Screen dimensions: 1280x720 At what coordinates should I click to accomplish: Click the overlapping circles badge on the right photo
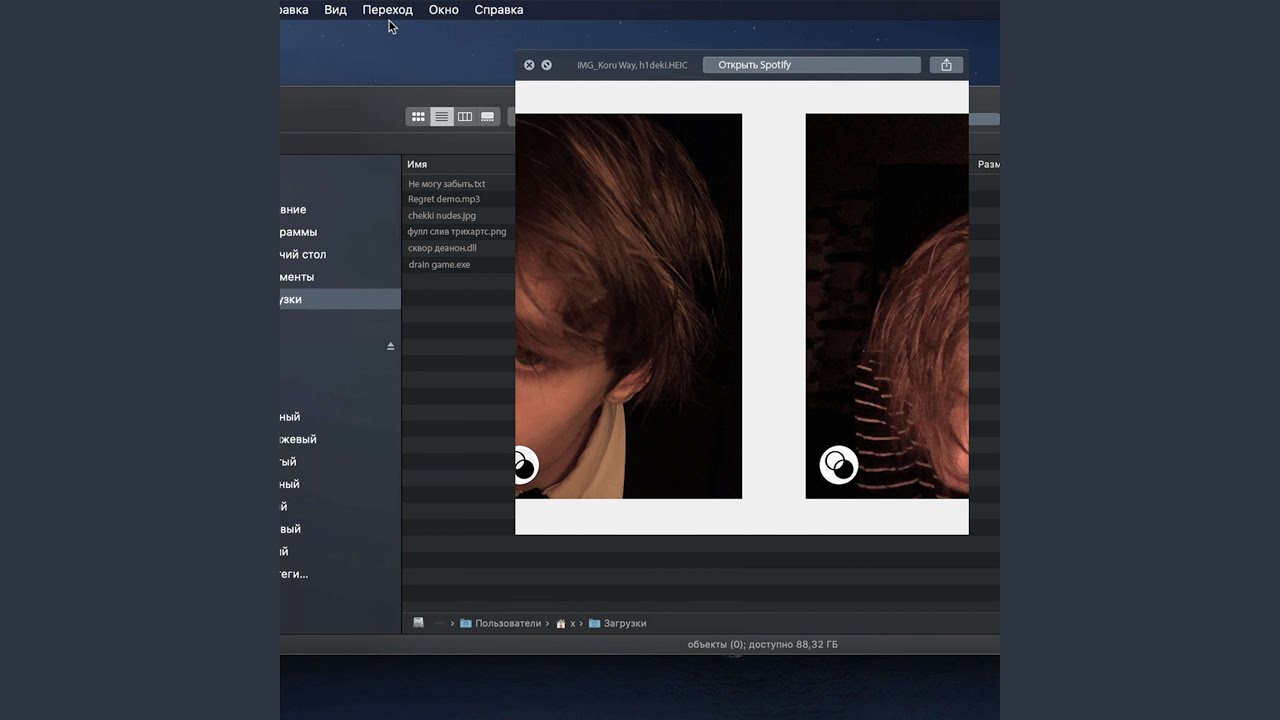pos(838,465)
